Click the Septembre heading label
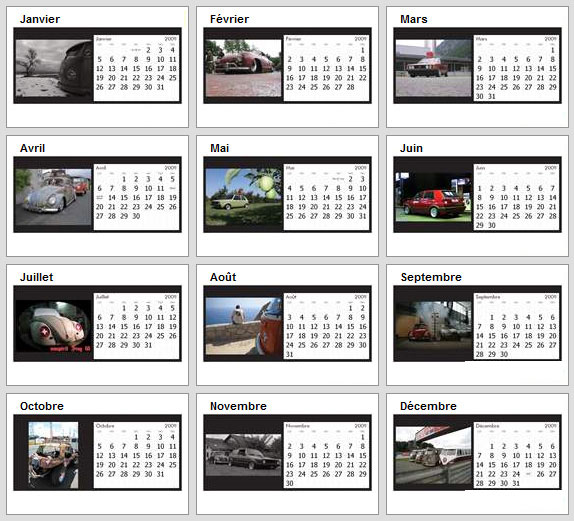Viewport: 574px width, 521px height. coord(431,277)
